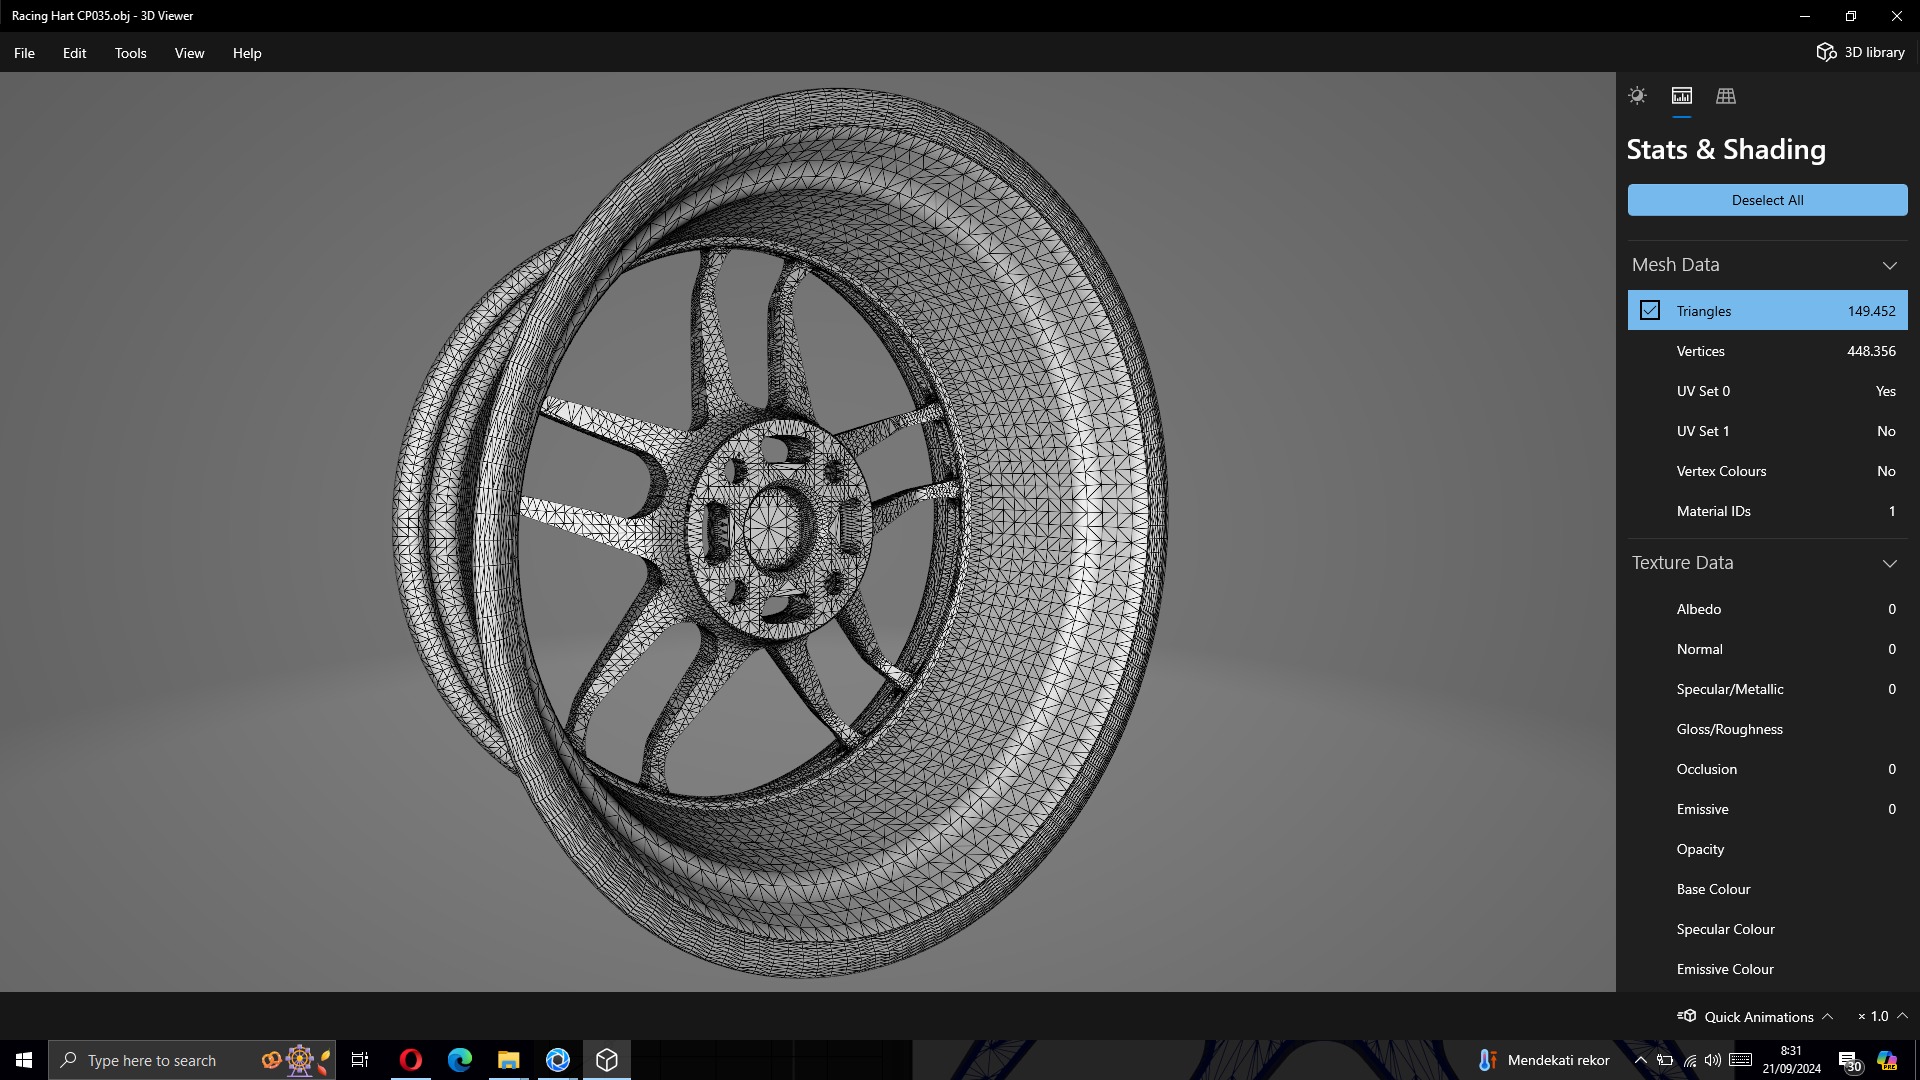1920x1080 pixels.
Task: Open the View menu
Action: [189, 53]
